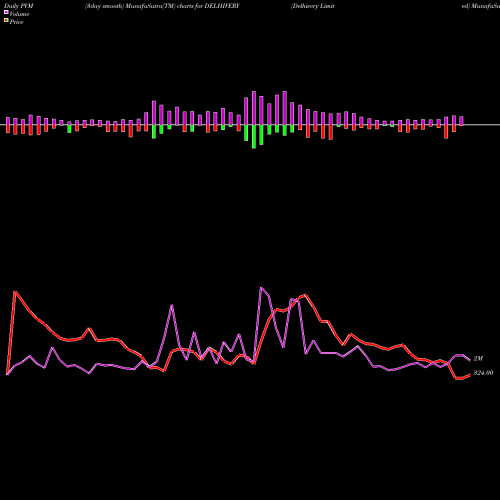Click the Volume legend color swatch
This screenshot has width=500, height=500.
[6, 12]
